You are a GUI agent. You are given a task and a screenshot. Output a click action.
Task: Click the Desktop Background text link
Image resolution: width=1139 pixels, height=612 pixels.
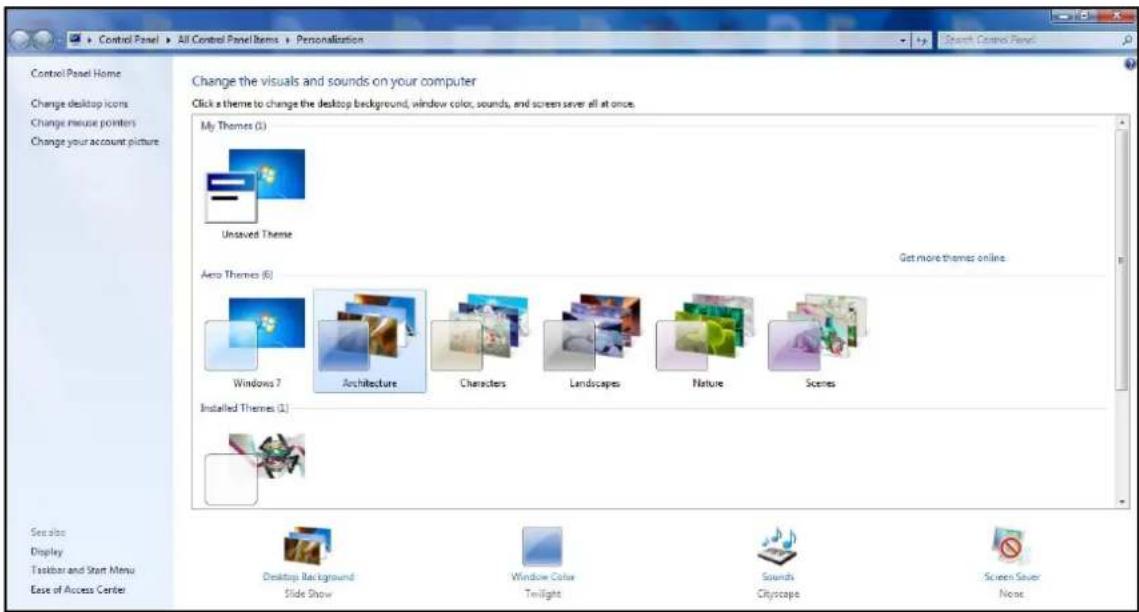tap(308, 577)
